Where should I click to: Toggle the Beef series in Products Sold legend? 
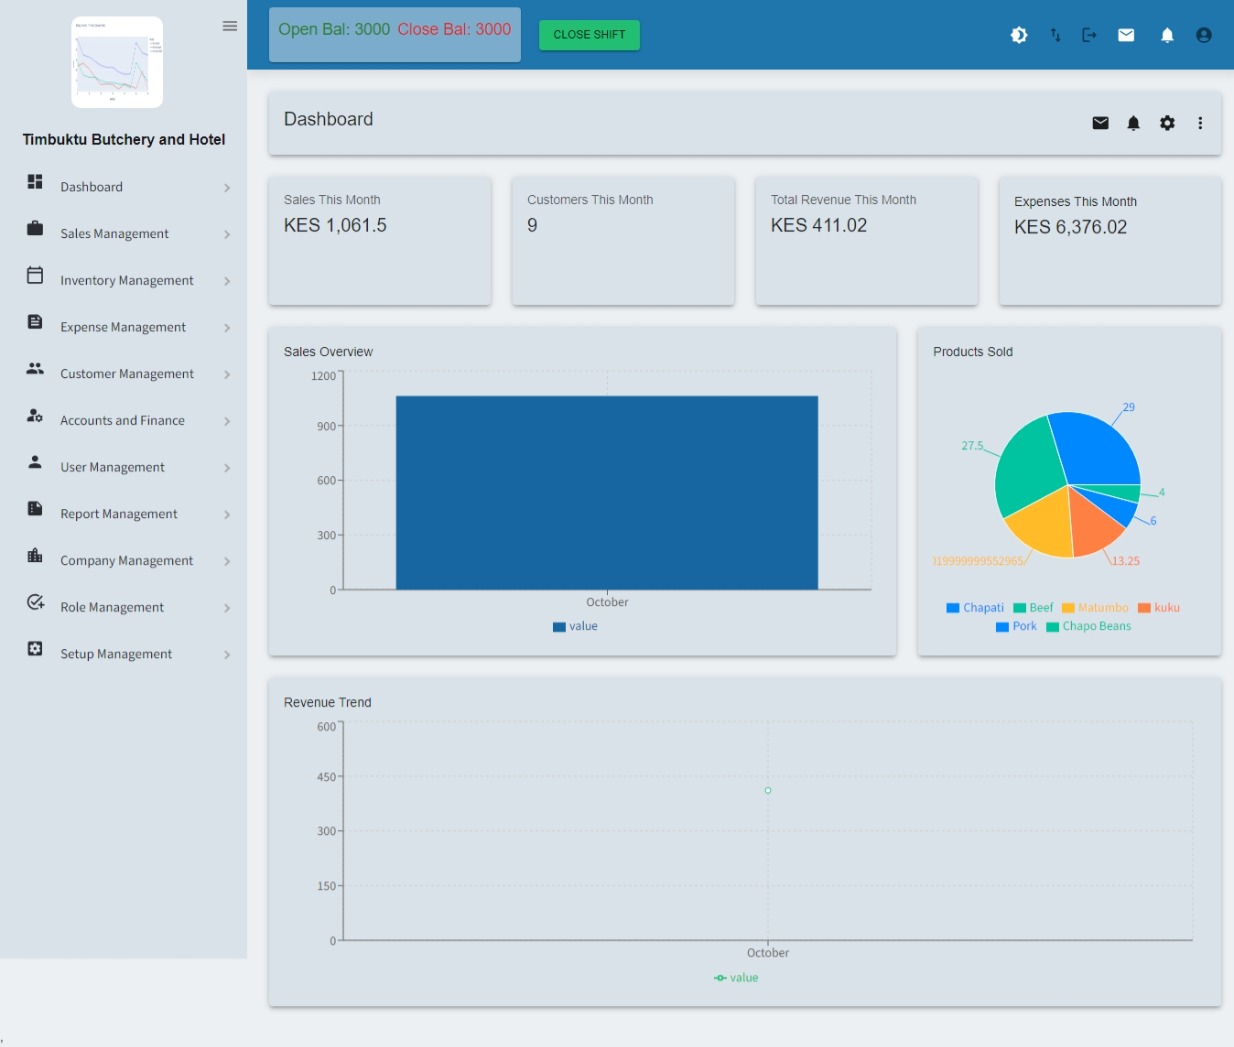[x=1033, y=608]
